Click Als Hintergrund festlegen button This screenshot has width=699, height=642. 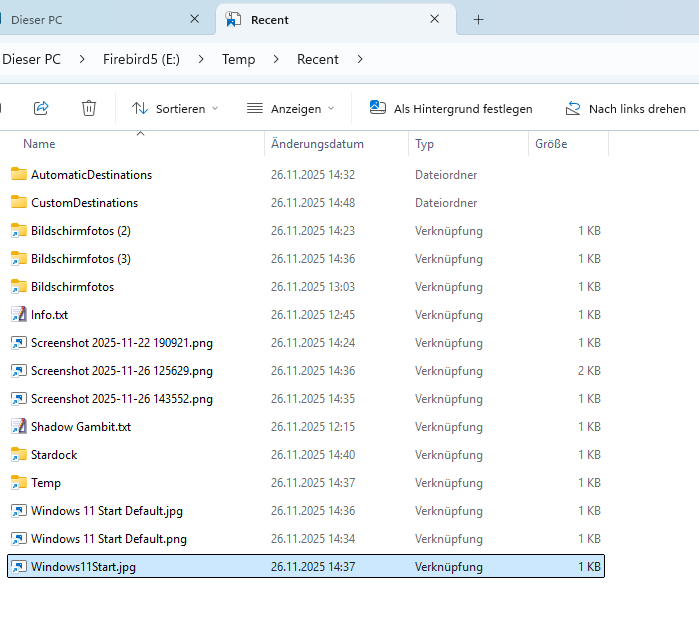451,108
